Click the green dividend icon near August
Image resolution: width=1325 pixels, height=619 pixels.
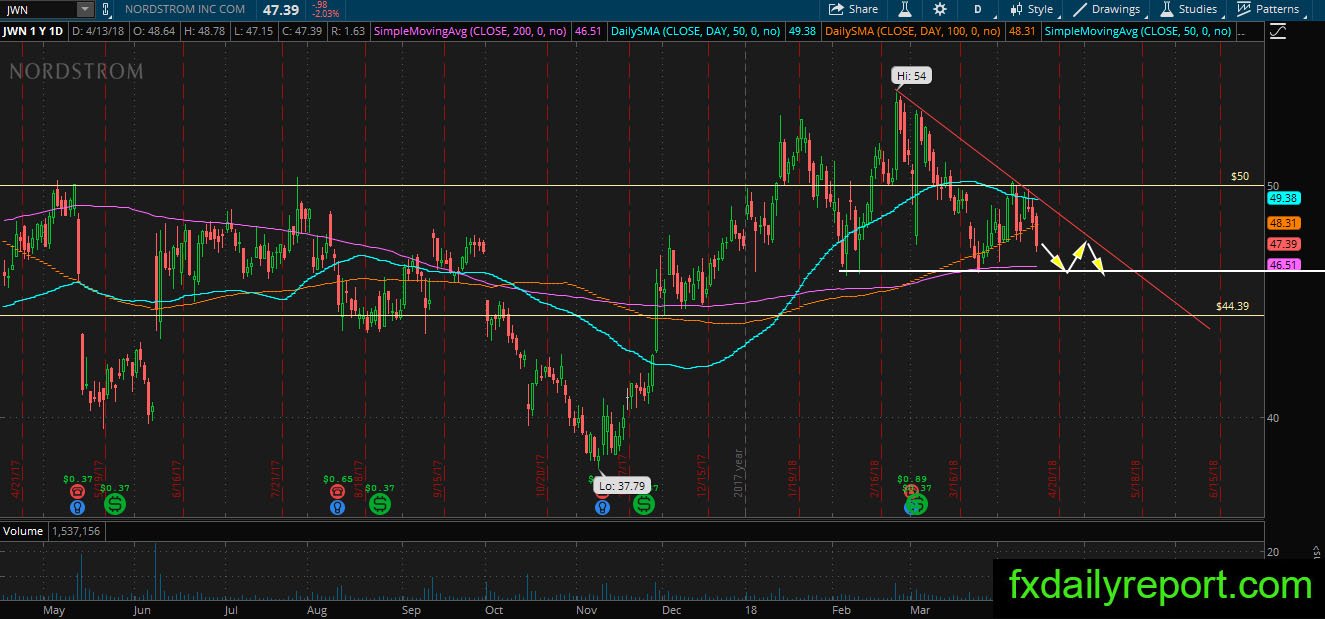[x=379, y=505]
